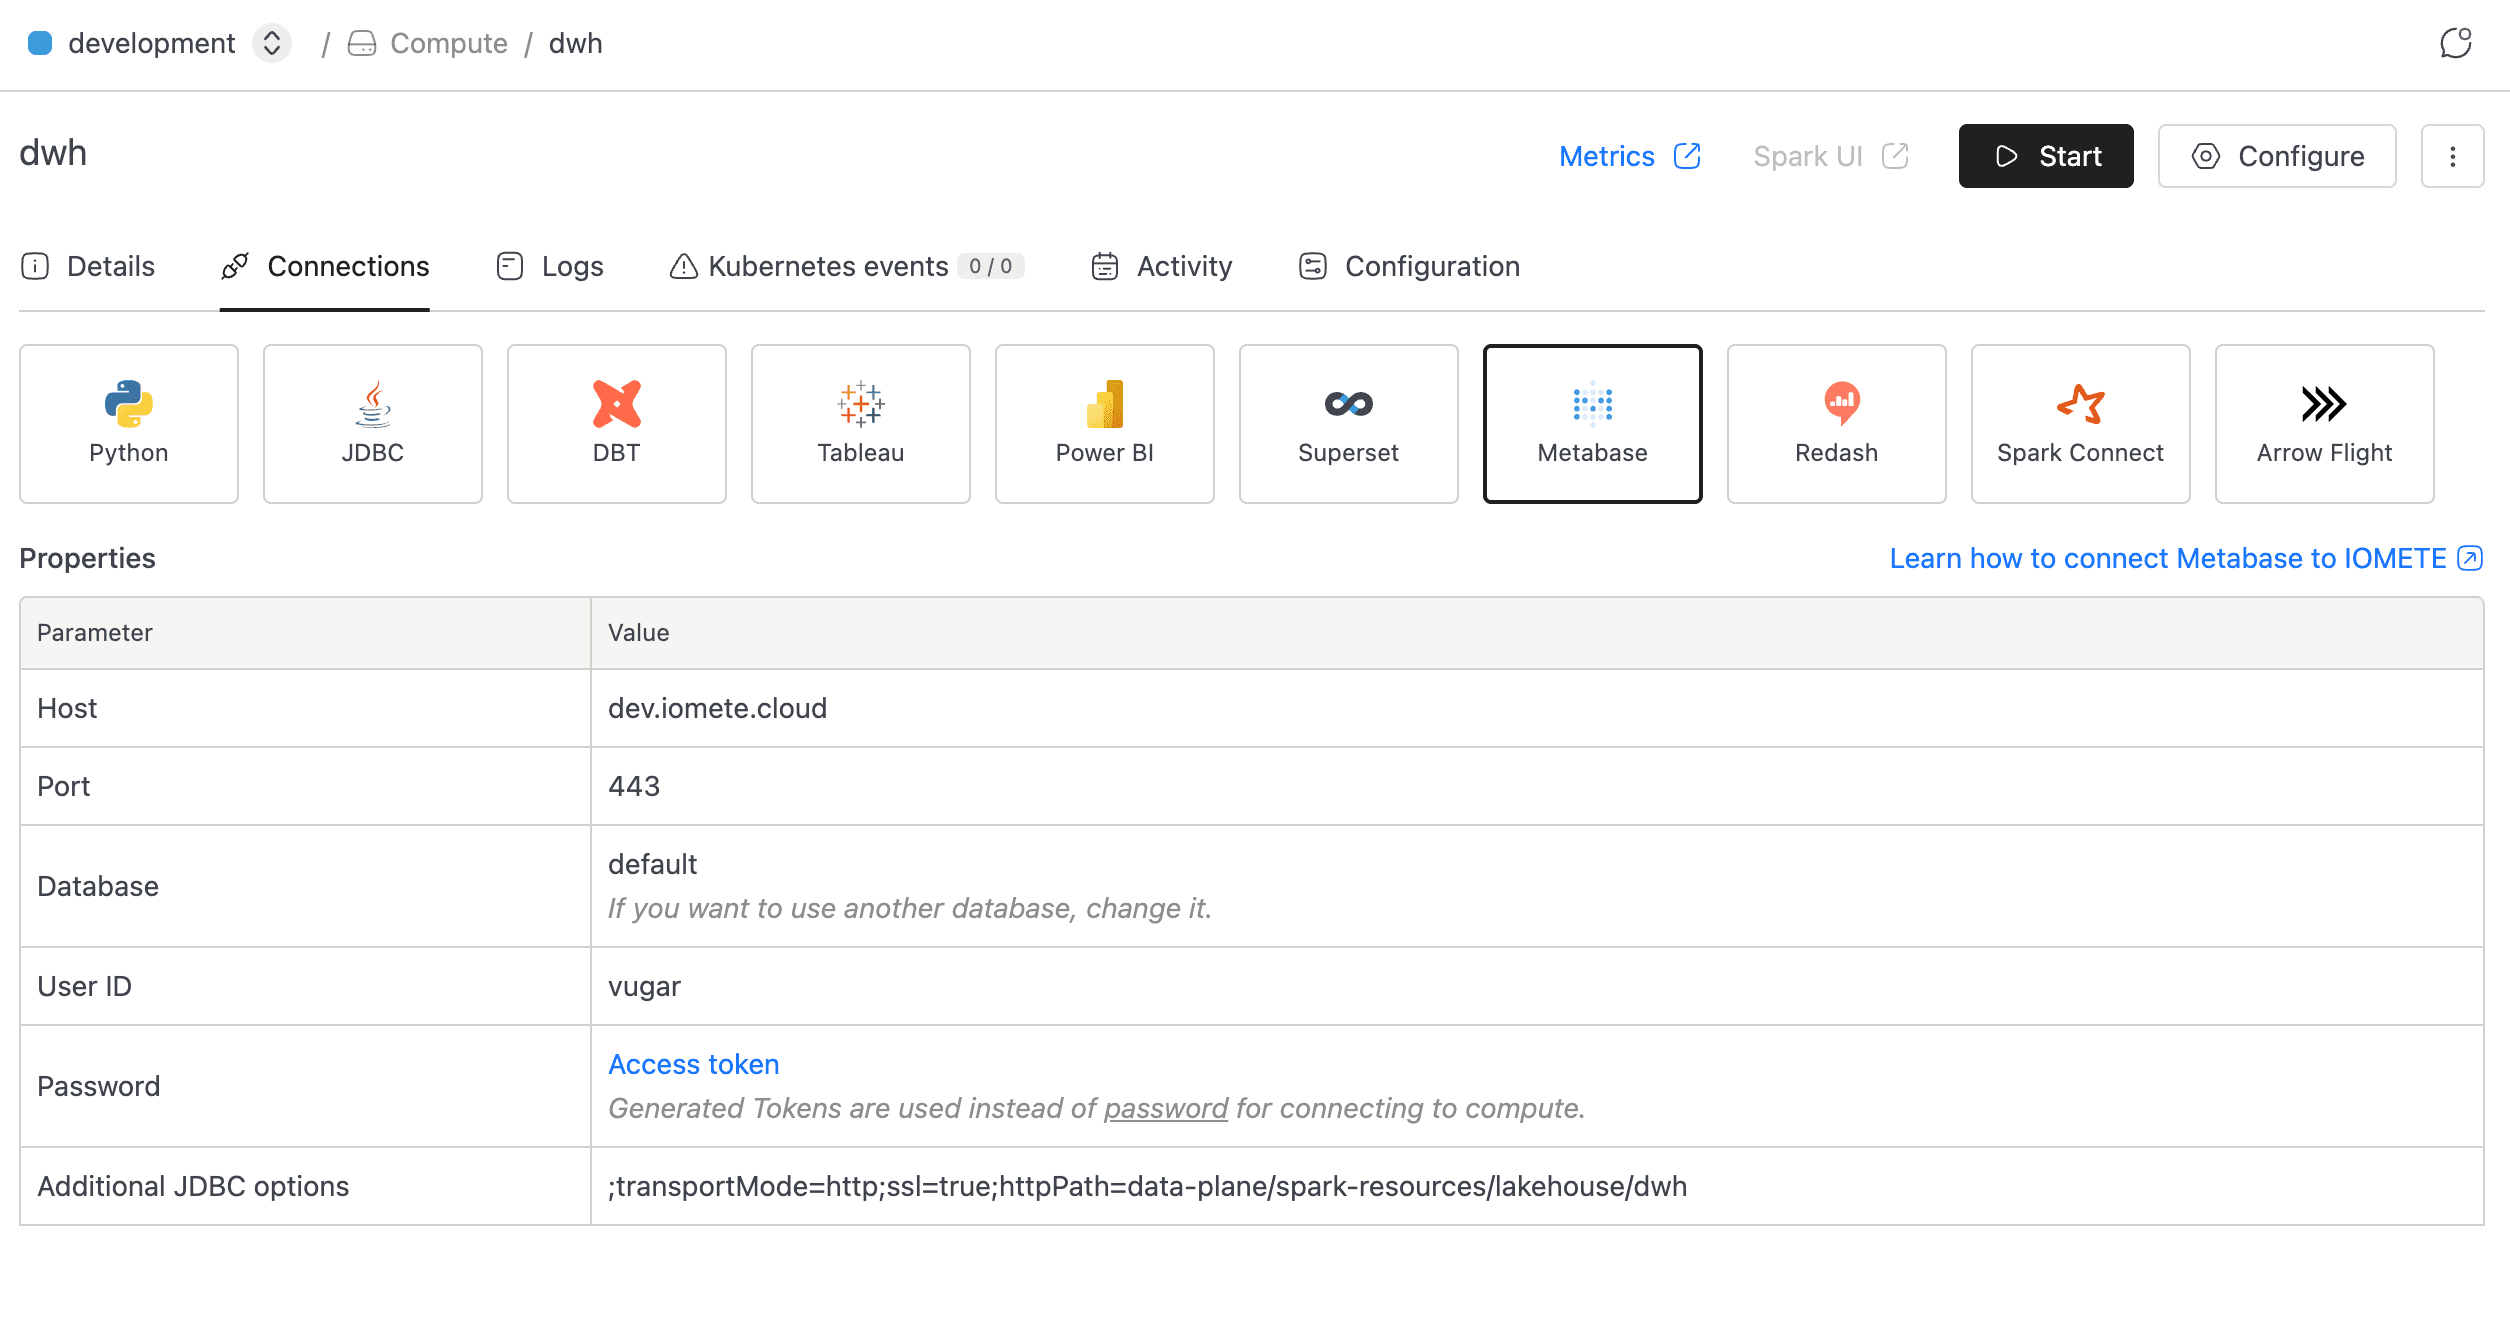Select the DBT connection icon
2510x1326 pixels.
pos(616,403)
